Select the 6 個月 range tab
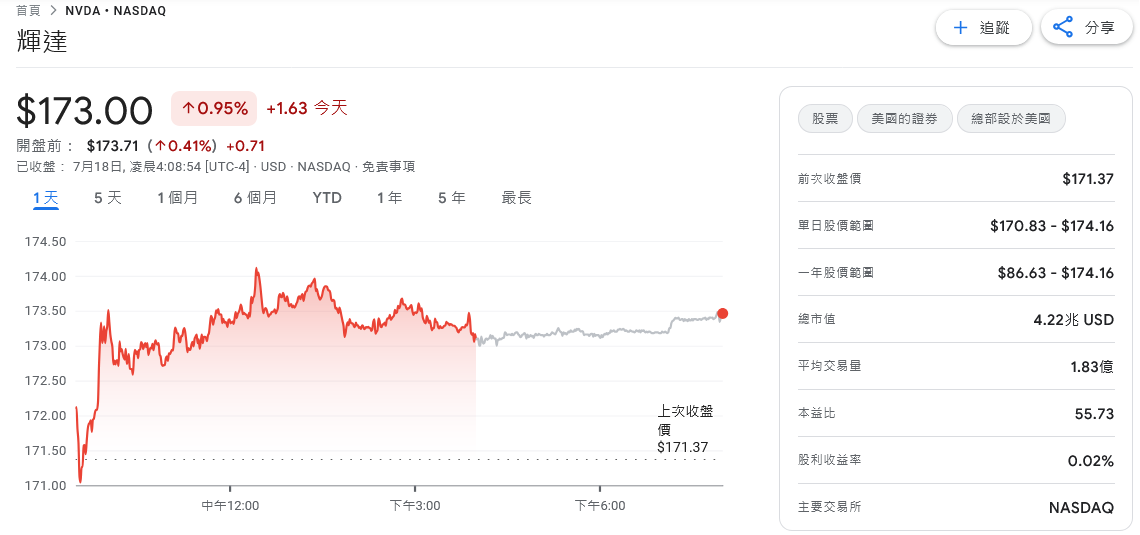Screen dimensions: 1140x535 pyautogui.click(x=255, y=198)
